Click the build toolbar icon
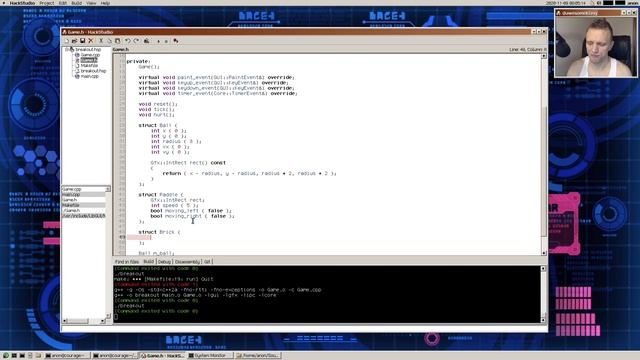Screen dimensions: 640x360 (147, 41)
